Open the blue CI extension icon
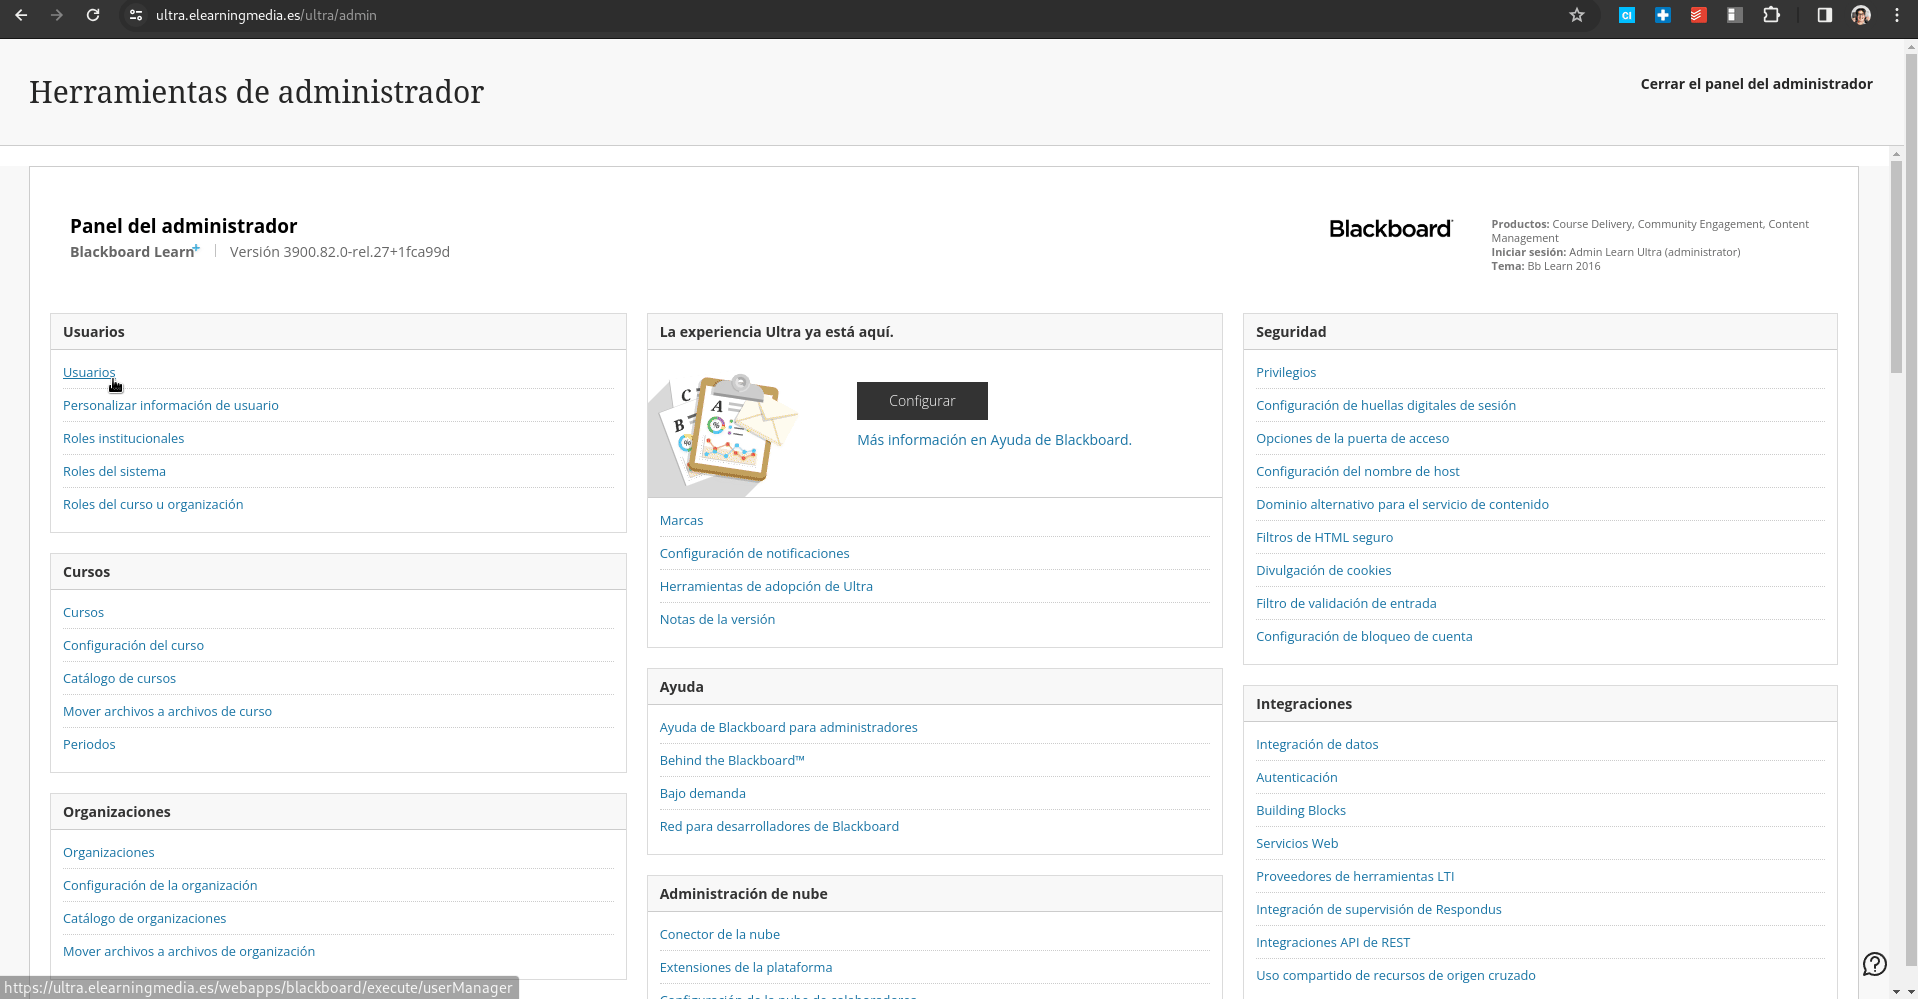Screen dimensions: 1918x999 point(1627,15)
